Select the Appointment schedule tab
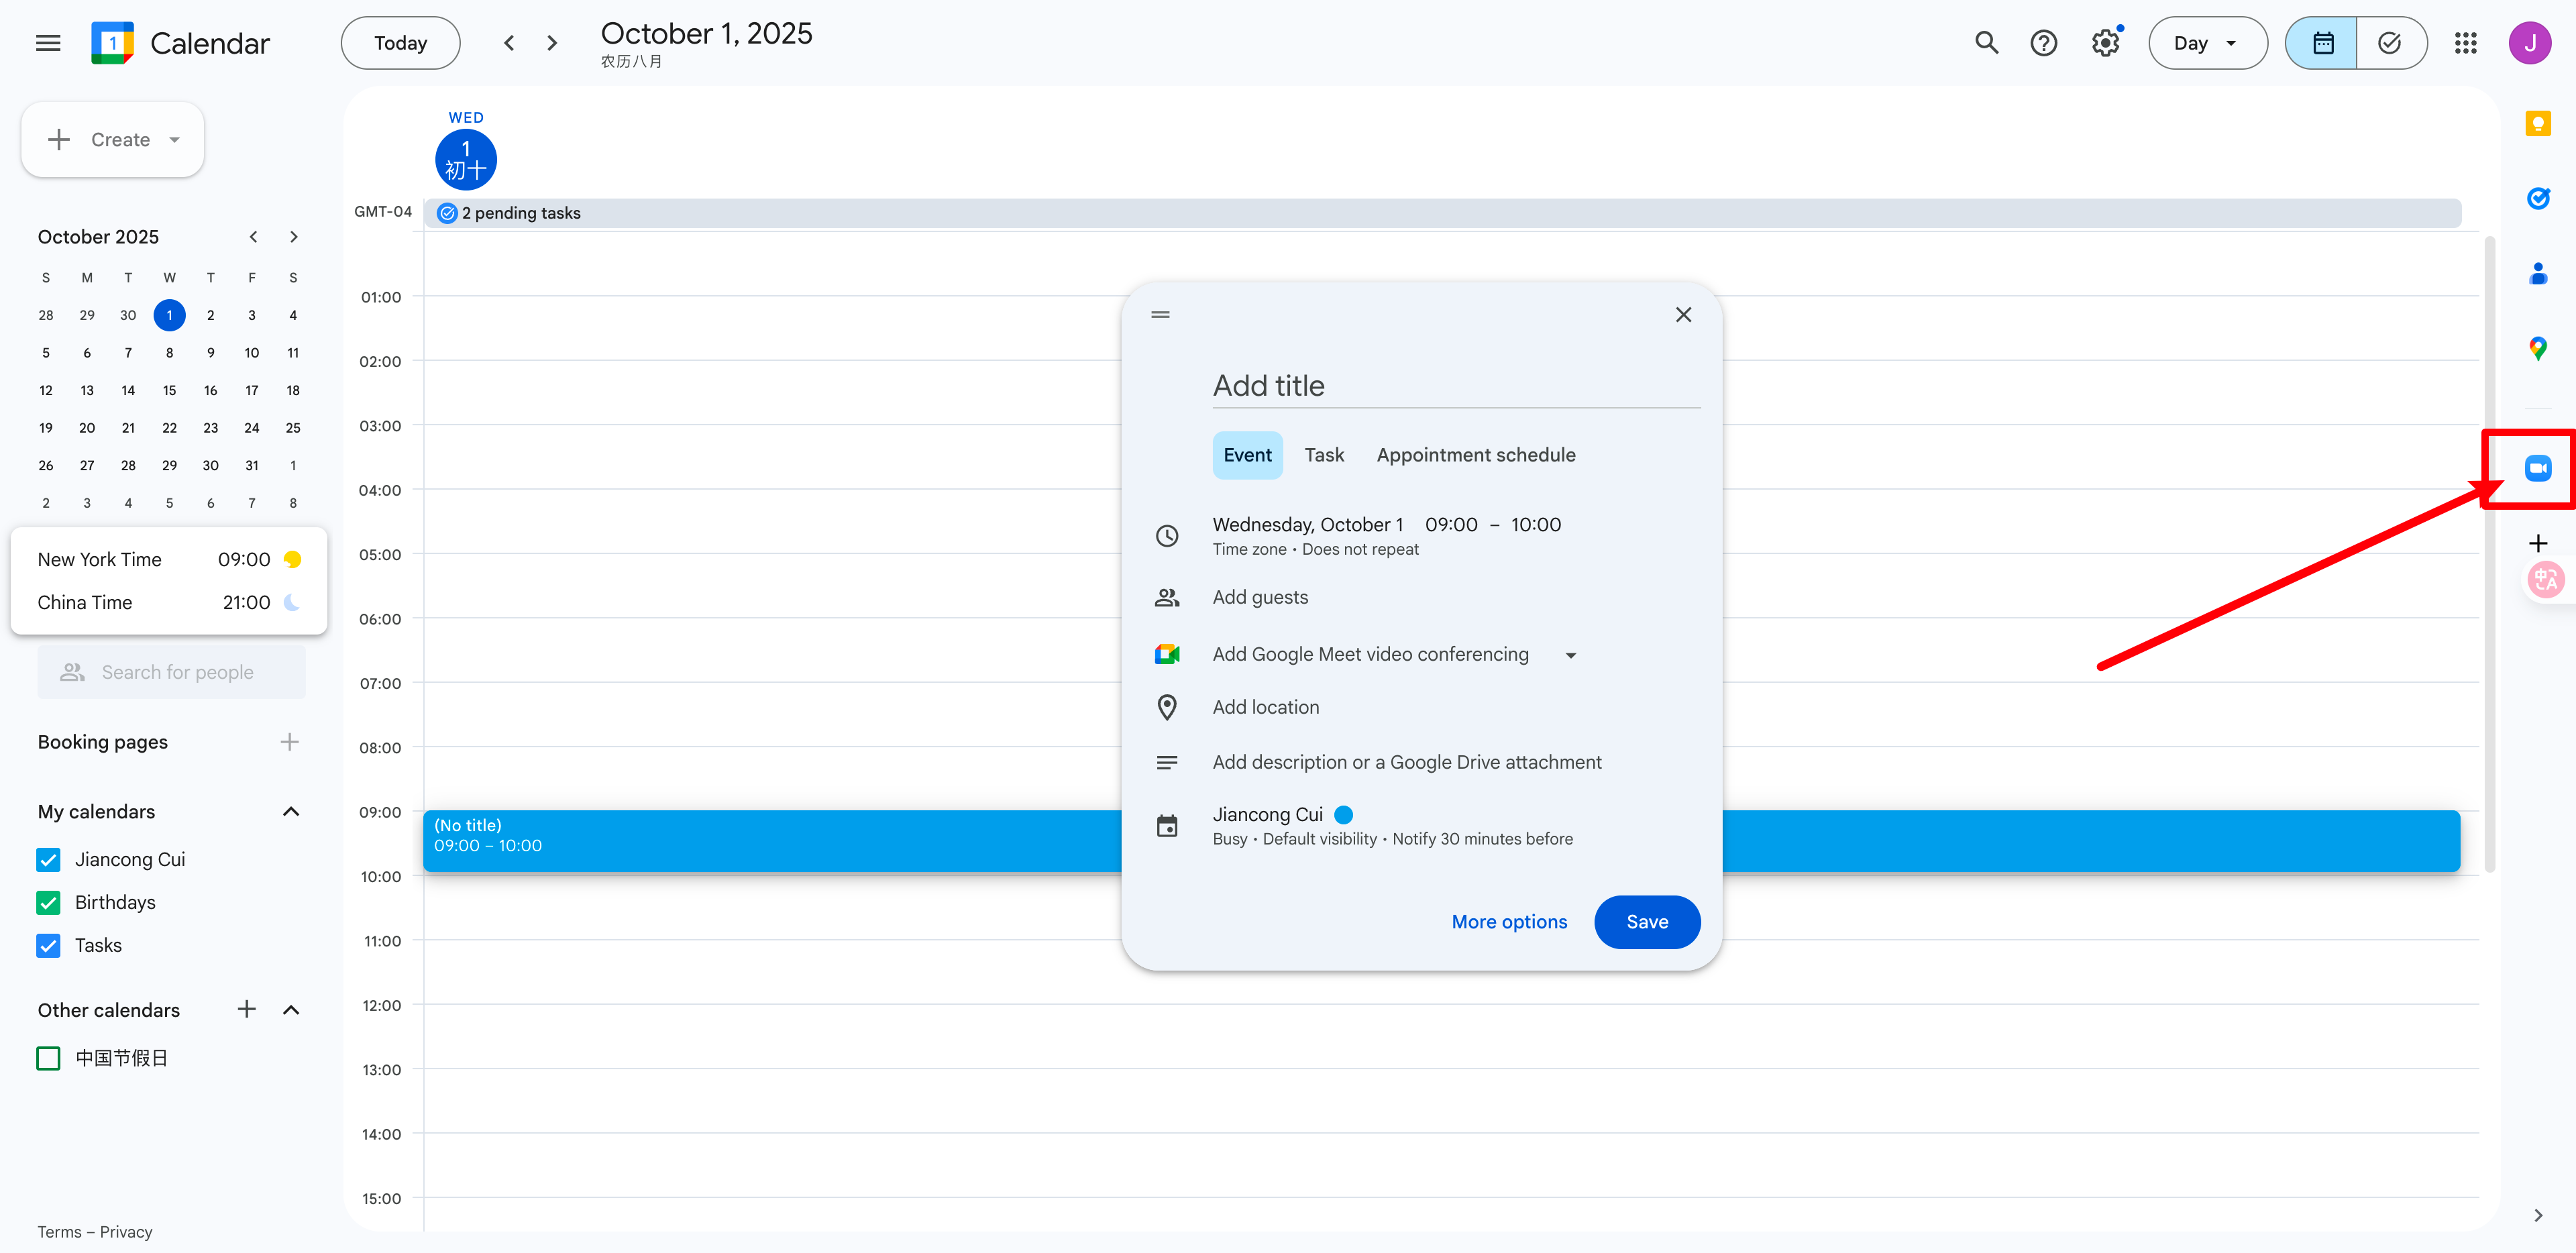The height and width of the screenshot is (1253, 2576). pos(1475,455)
